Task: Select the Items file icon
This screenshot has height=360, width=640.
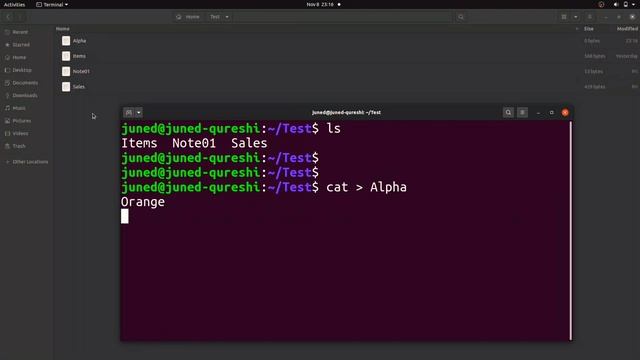Action: [x=66, y=56]
